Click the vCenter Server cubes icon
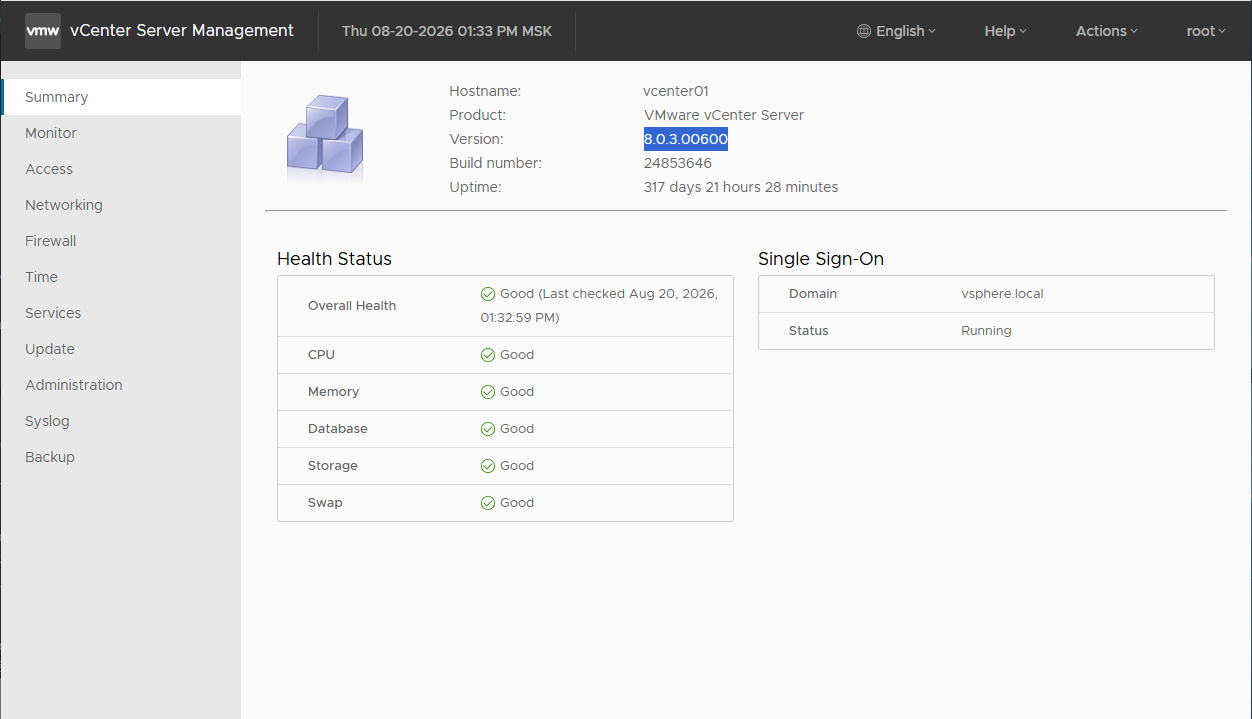 point(325,137)
